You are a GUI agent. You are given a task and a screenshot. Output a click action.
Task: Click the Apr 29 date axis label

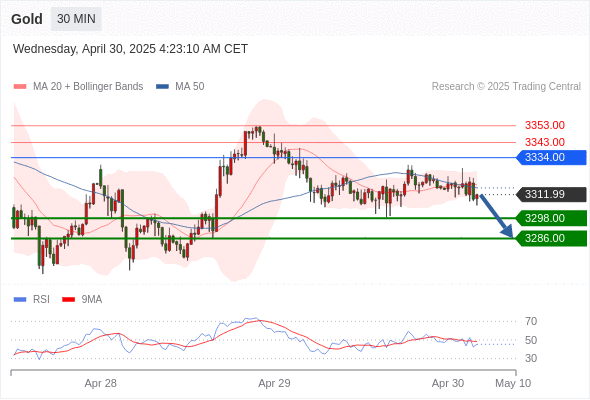274,383
